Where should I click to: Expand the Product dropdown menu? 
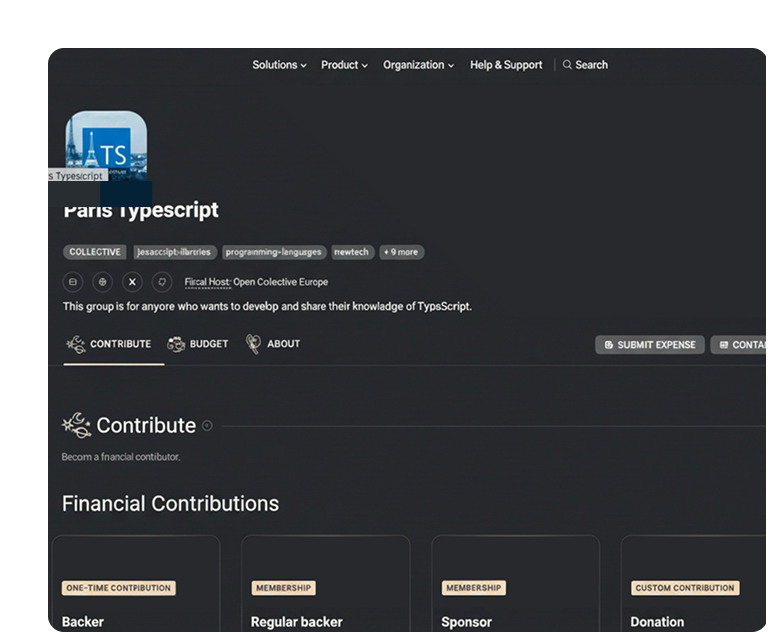point(344,65)
